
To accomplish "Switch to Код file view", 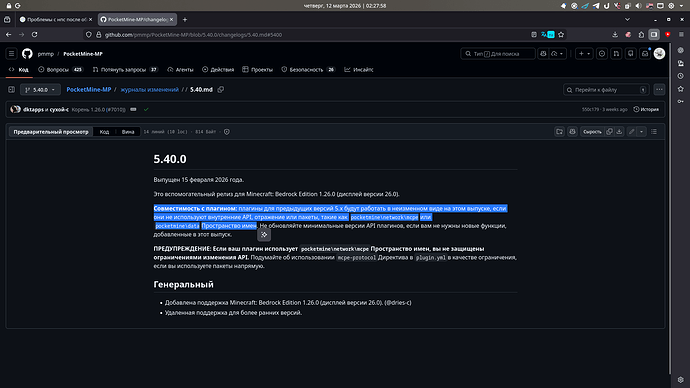I will (104, 132).
